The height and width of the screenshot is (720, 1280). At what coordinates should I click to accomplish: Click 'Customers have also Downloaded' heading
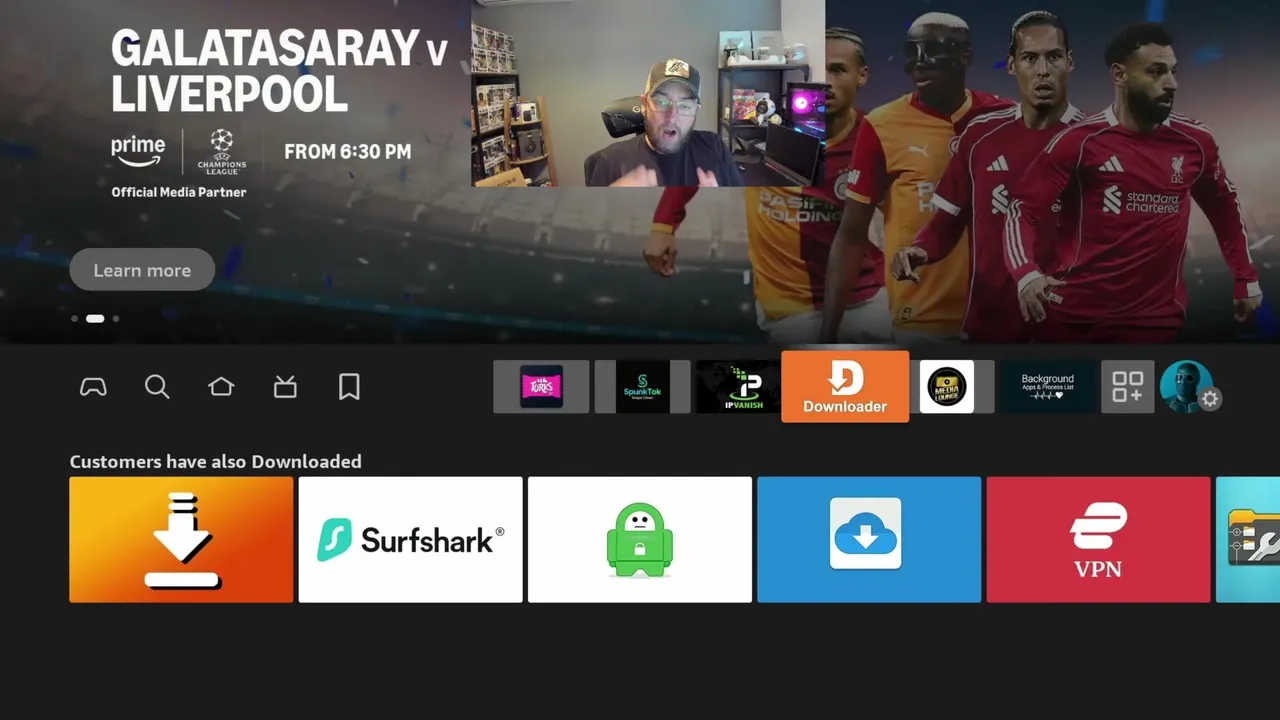point(215,461)
